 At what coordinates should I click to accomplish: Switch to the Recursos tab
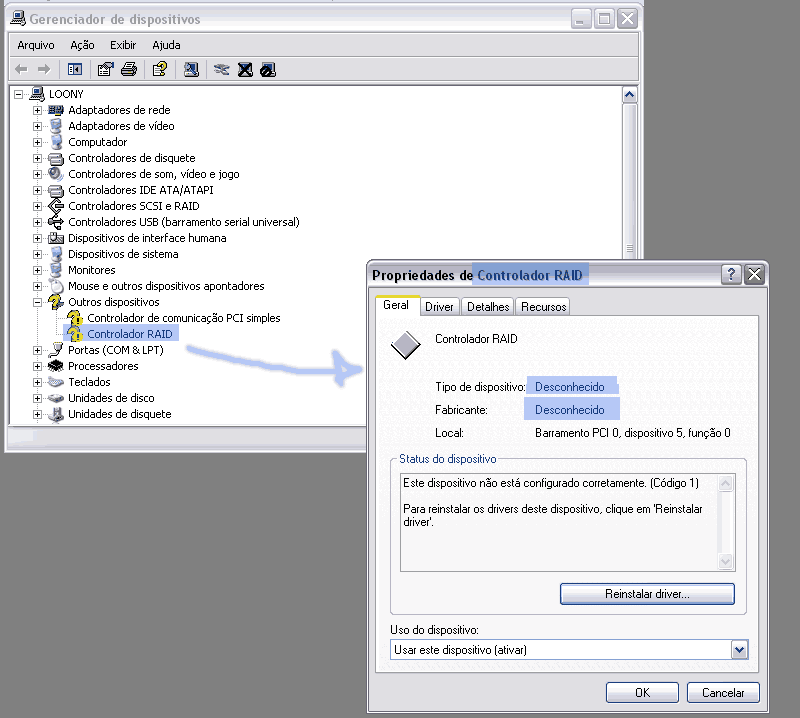coord(543,307)
